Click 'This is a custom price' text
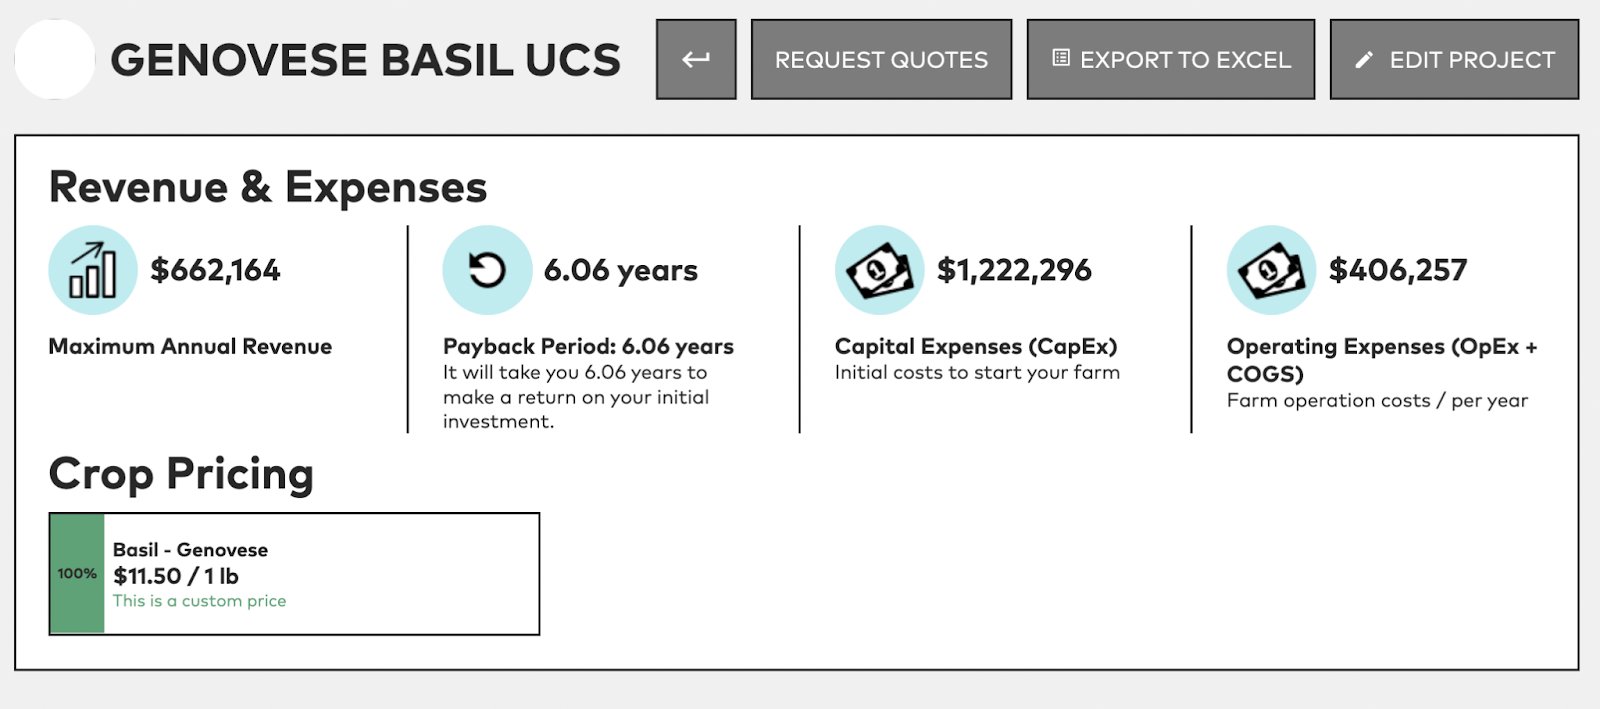The image size is (1600, 709). pyautogui.click(x=199, y=601)
